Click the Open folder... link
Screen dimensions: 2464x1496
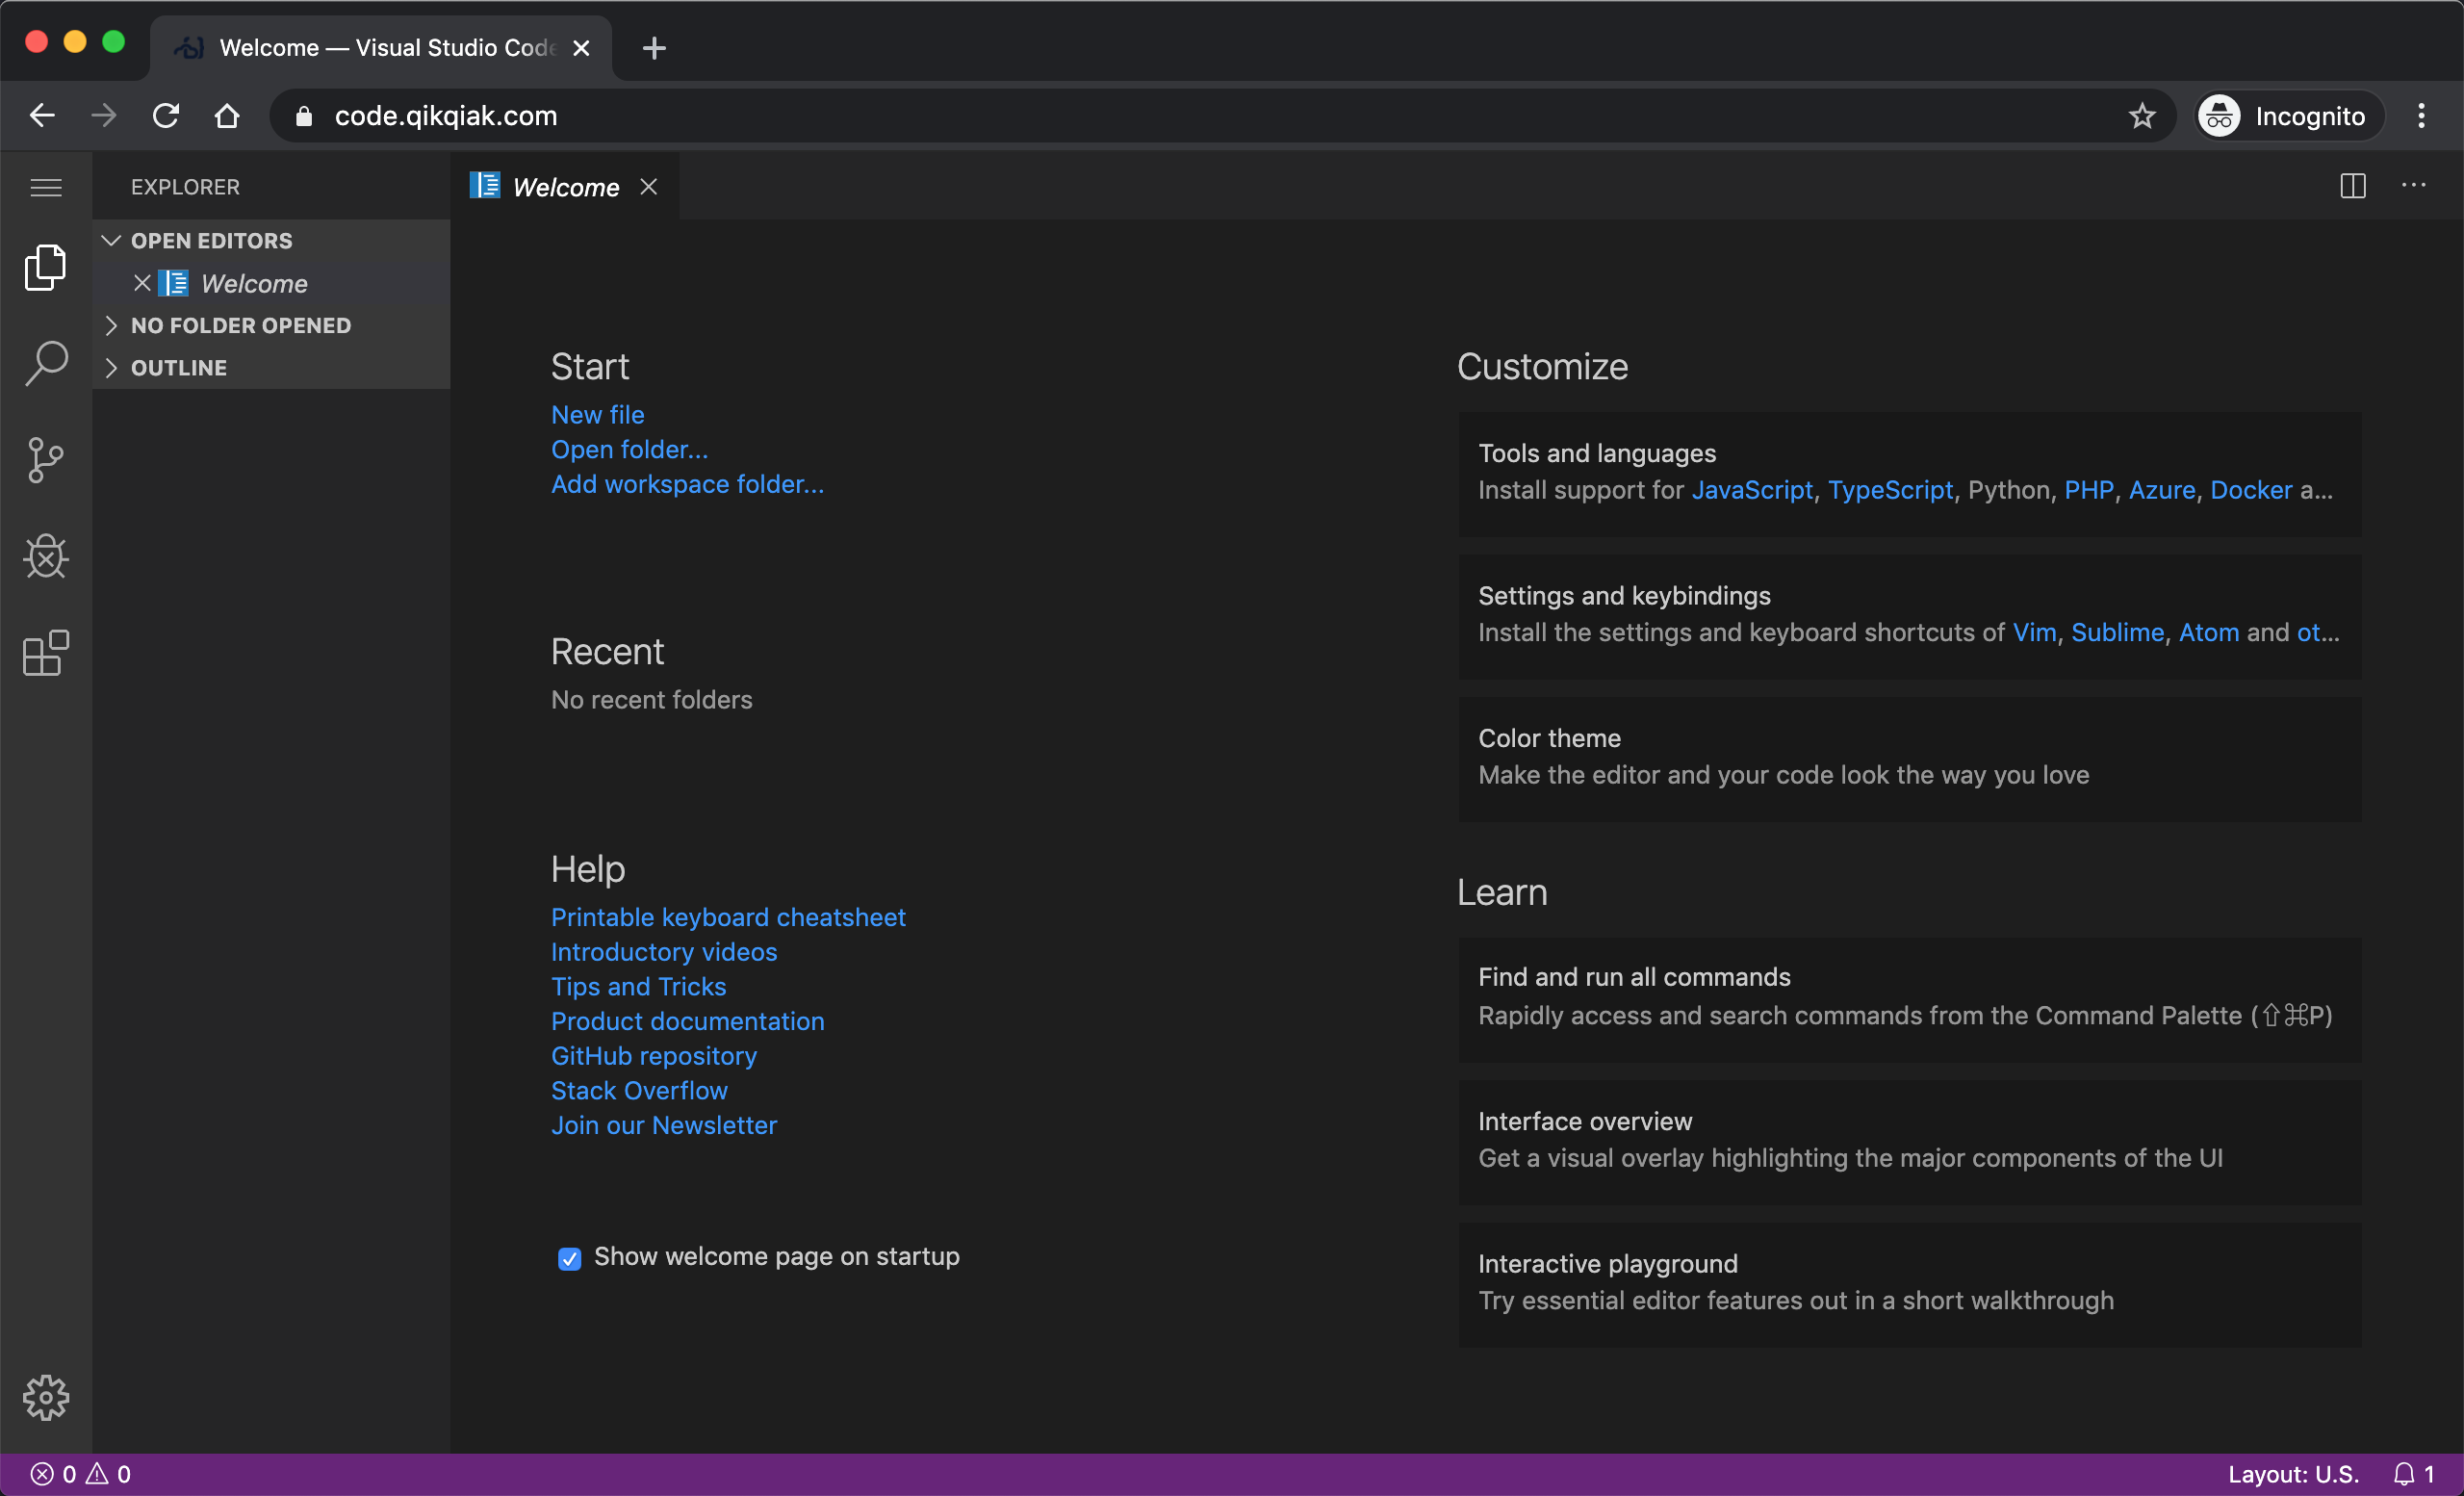[629, 449]
